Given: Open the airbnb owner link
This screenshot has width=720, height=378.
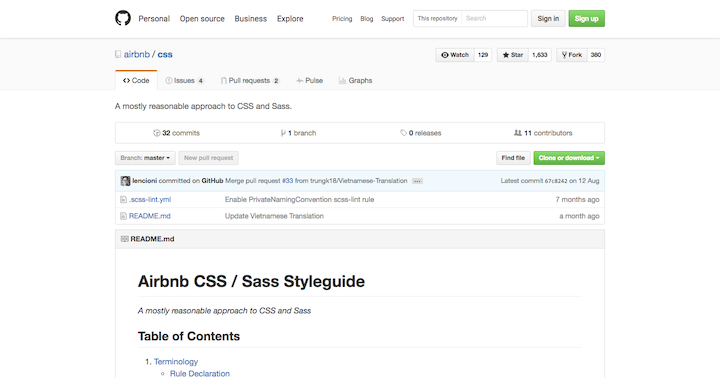Looking at the screenshot, I should click(x=137, y=54).
